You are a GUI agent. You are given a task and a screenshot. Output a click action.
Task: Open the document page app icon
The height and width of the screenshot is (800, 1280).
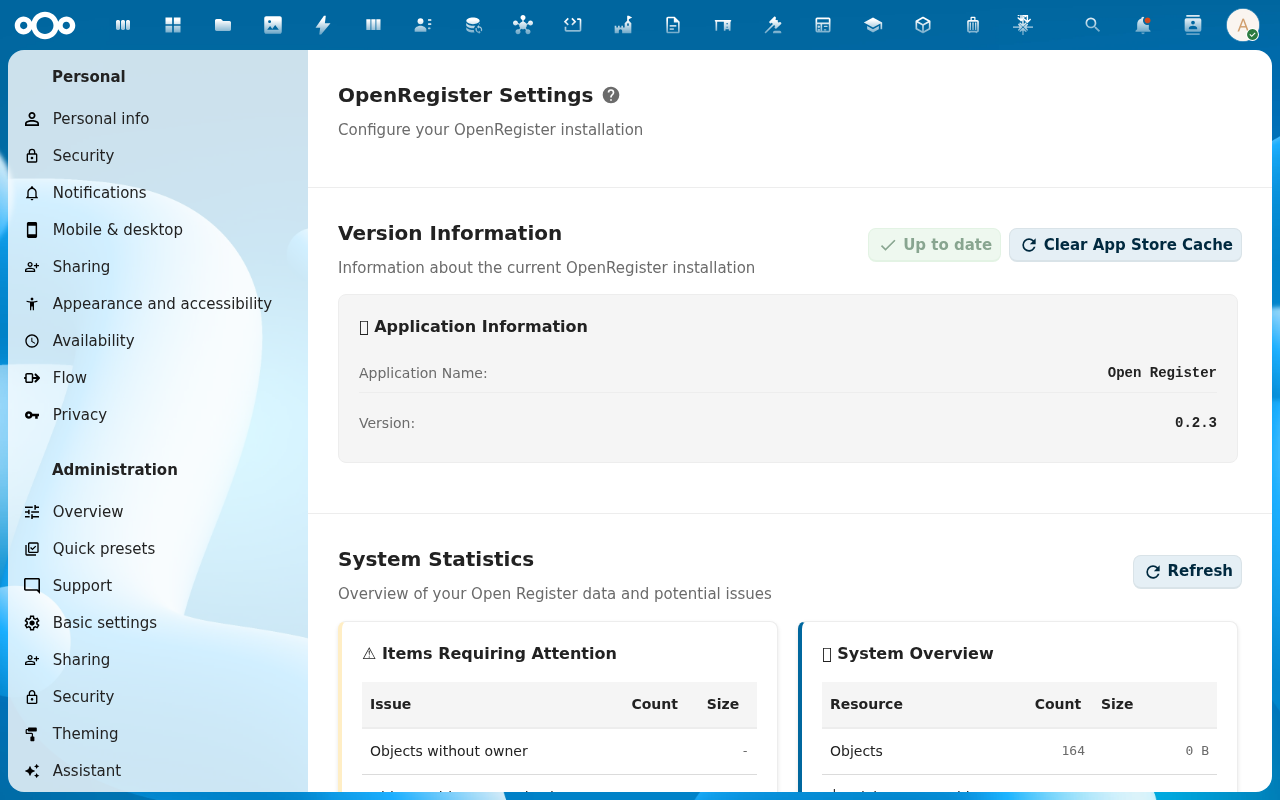point(673,25)
